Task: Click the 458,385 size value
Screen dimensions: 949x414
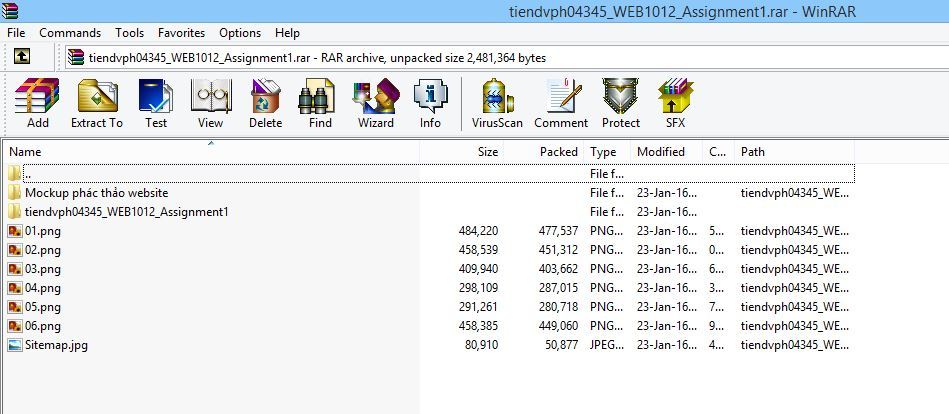Action: tap(478, 326)
